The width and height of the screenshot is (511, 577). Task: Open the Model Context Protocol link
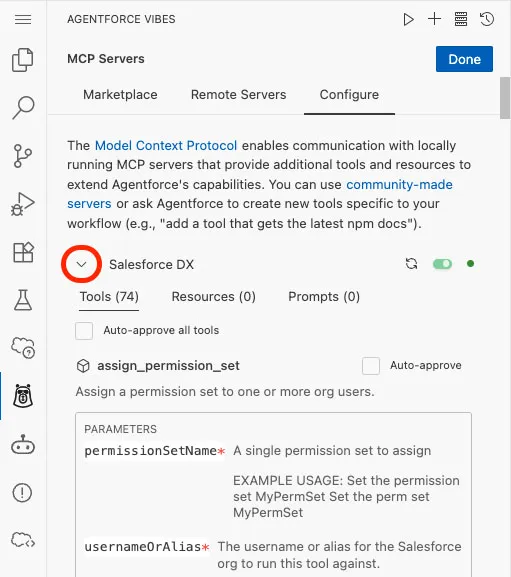pos(166,146)
